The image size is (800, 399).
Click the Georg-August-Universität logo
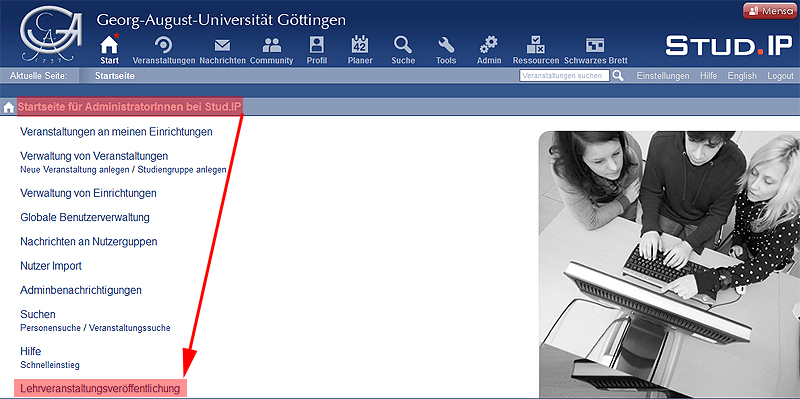(51, 33)
